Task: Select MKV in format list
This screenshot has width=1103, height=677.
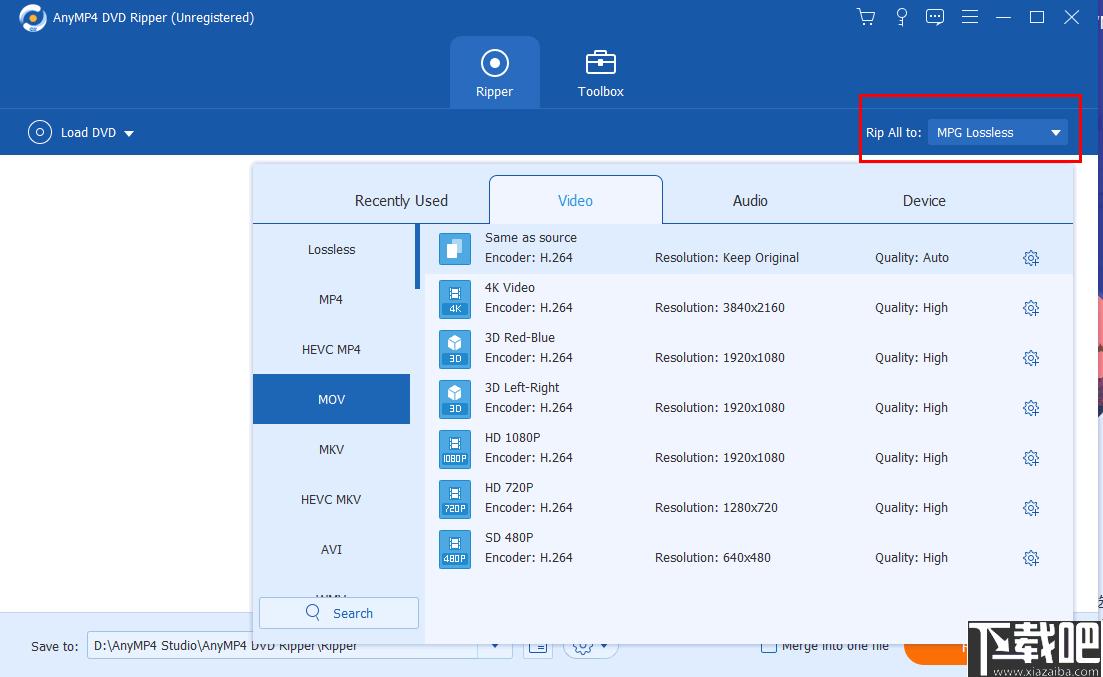Action: (x=331, y=449)
